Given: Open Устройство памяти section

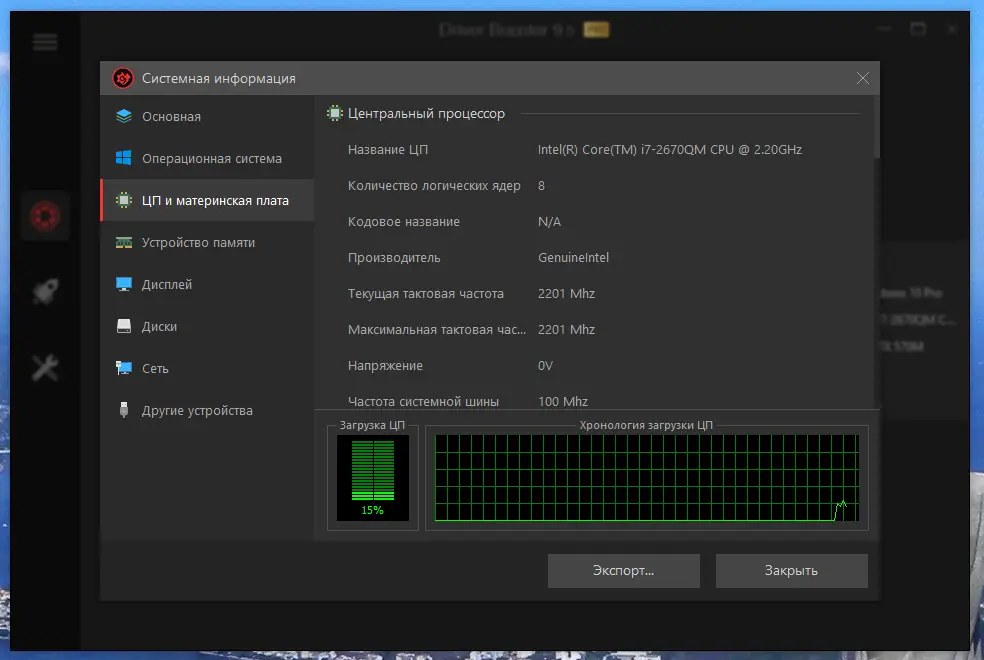Looking at the screenshot, I should tap(207, 243).
